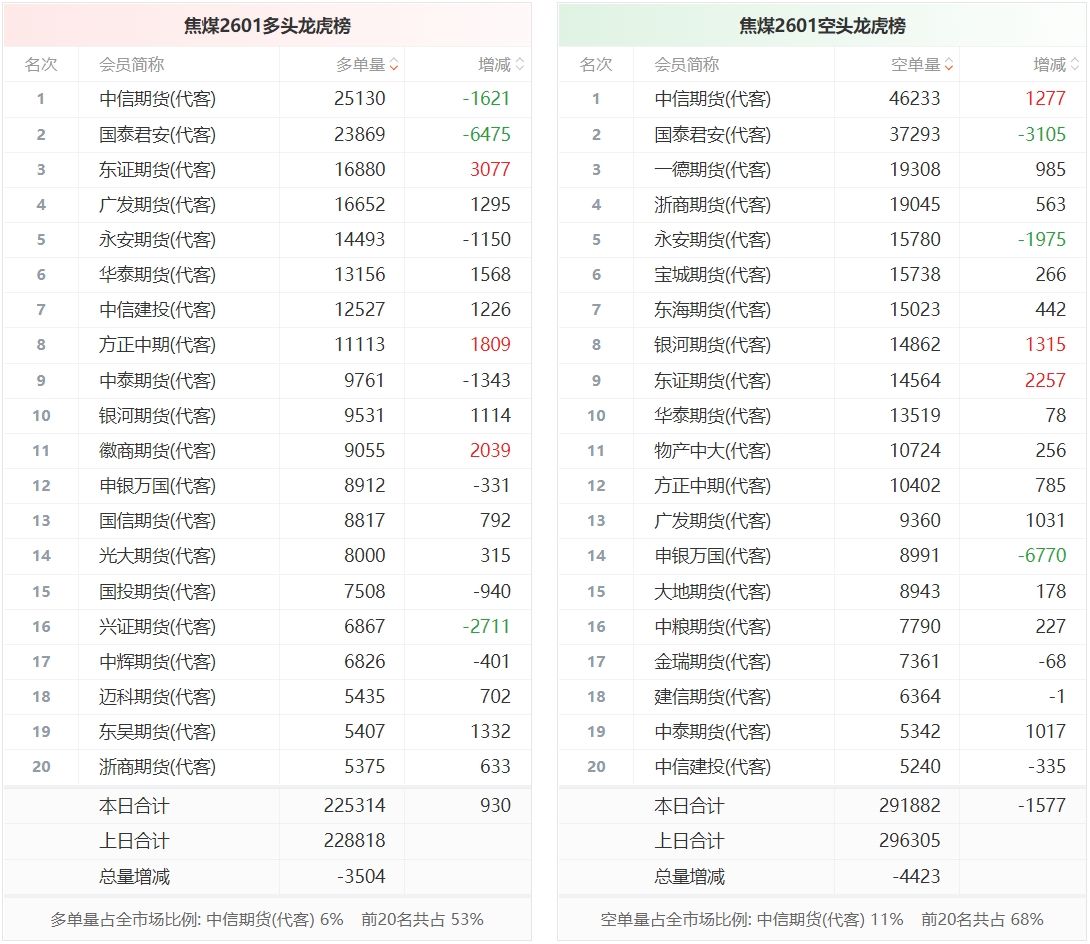The height and width of the screenshot is (944, 1090).
Task: Click 名次 header in long table
Action: [41, 65]
